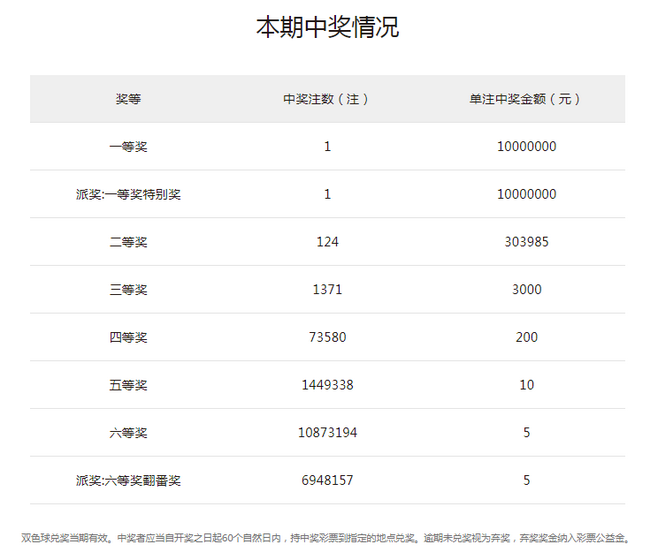650x552 pixels.
Task: Select the 3000 prize amount for 三等奖
Action: click(x=526, y=290)
